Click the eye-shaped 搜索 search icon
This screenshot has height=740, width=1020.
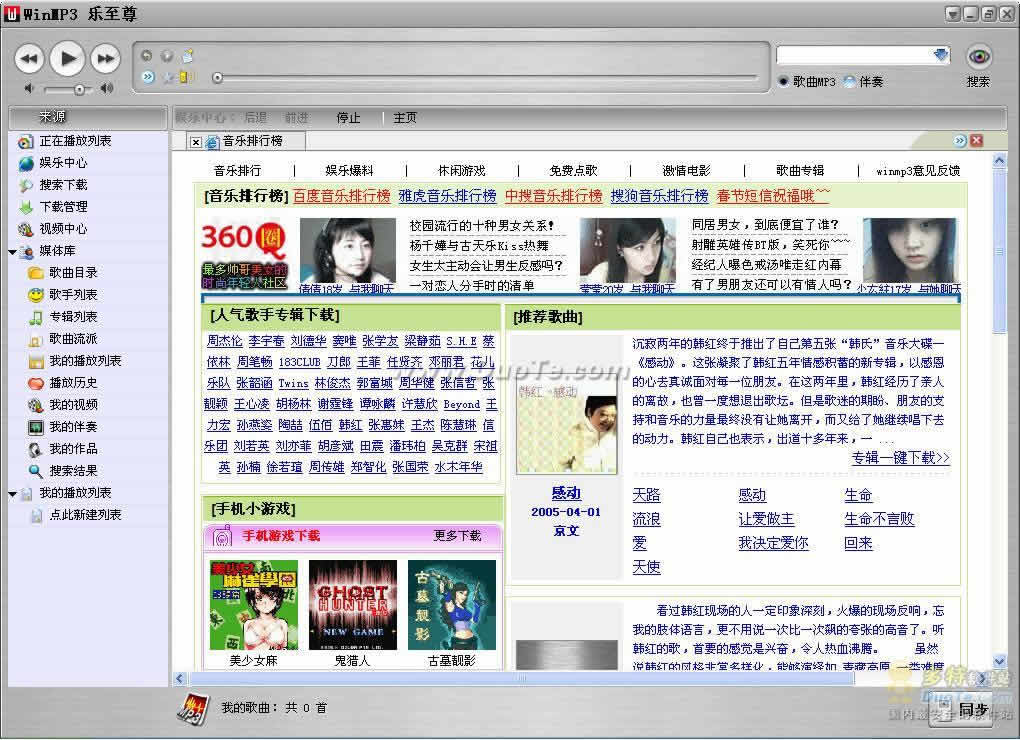(978, 57)
